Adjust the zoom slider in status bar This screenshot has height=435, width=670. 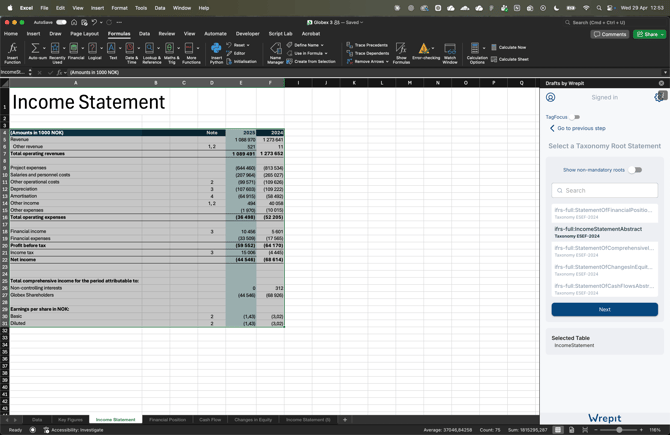(x=619, y=430)
